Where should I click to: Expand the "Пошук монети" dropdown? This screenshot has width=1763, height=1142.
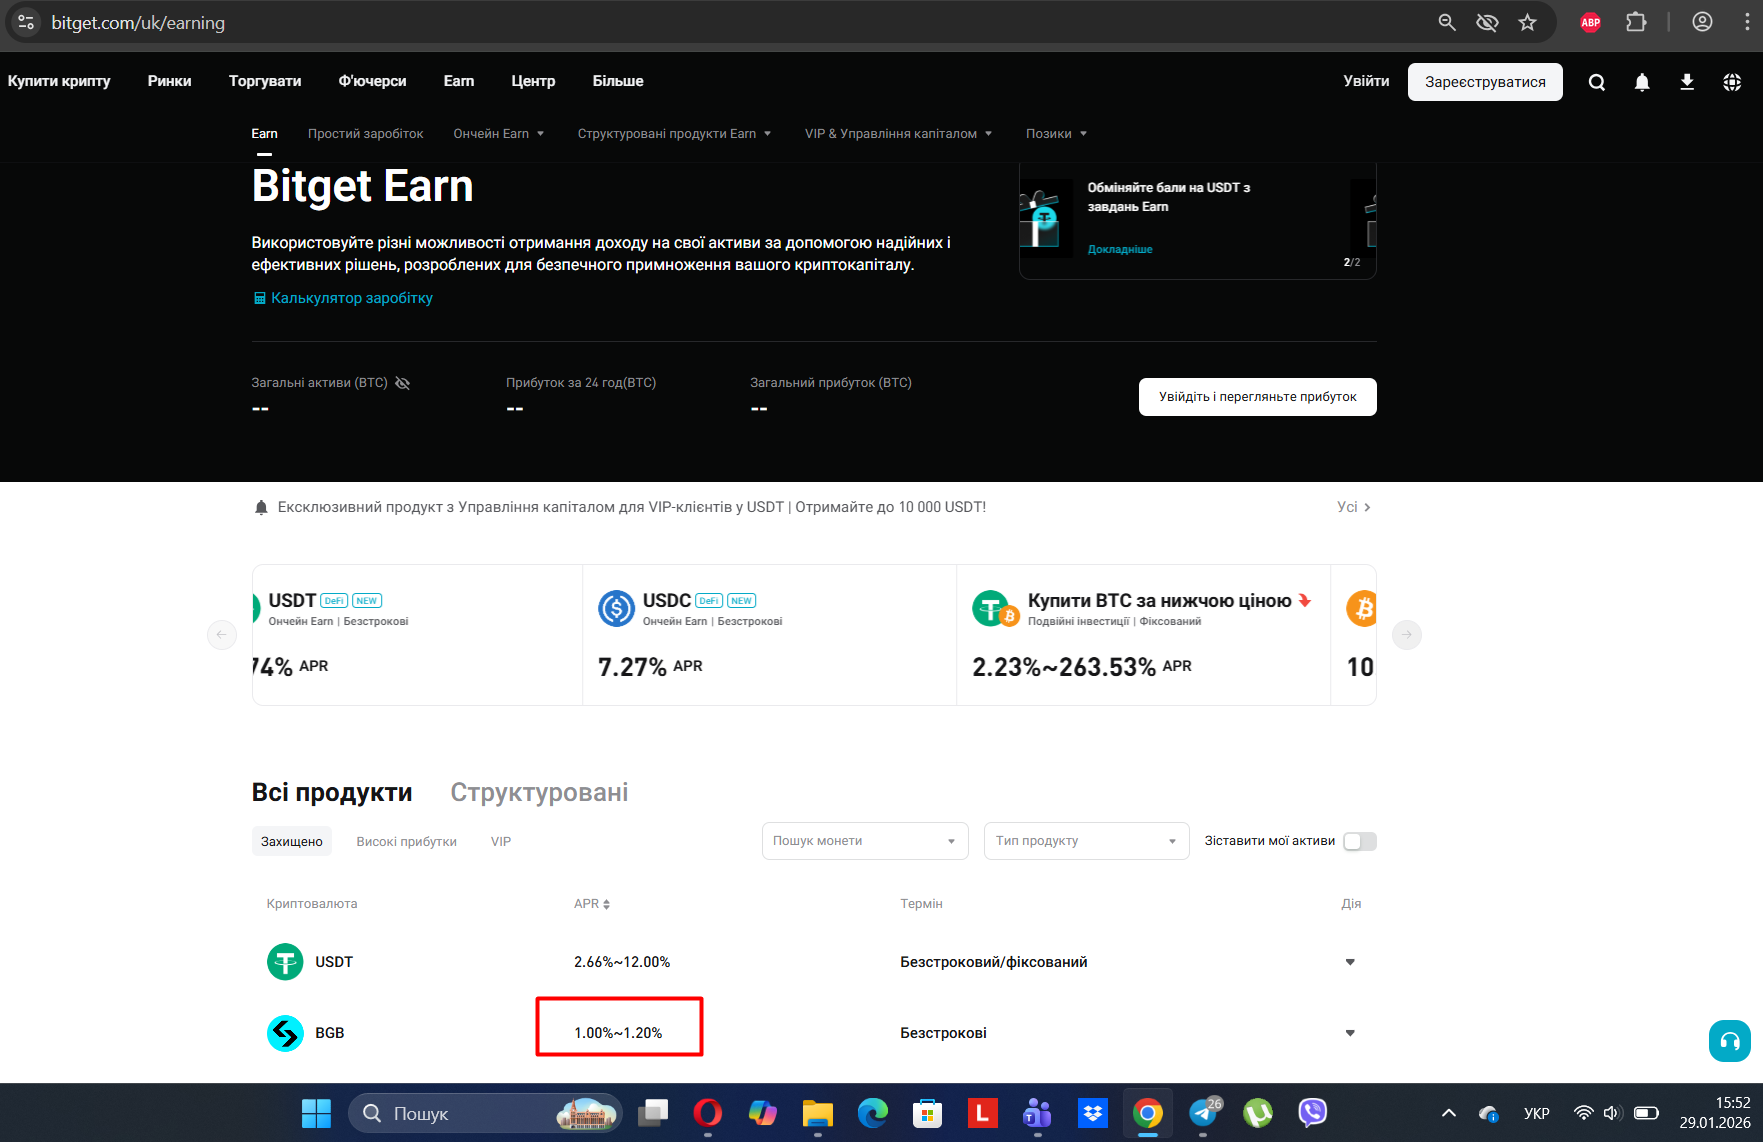(865, 841)
